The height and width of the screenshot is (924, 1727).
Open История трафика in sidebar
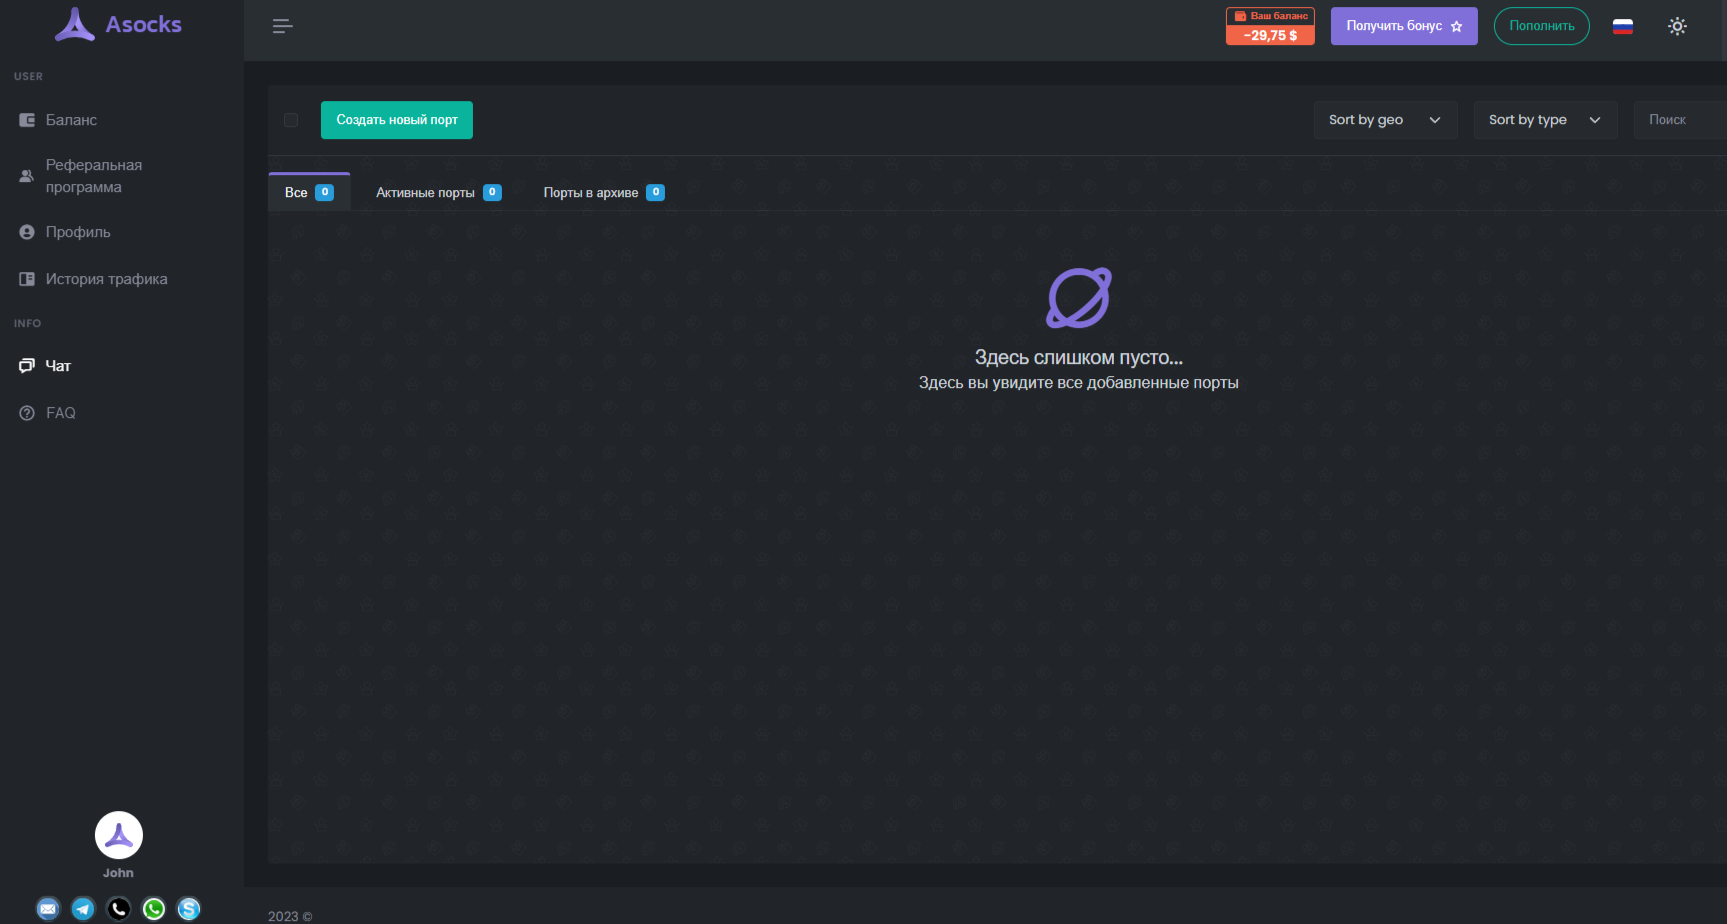(106, 279)
